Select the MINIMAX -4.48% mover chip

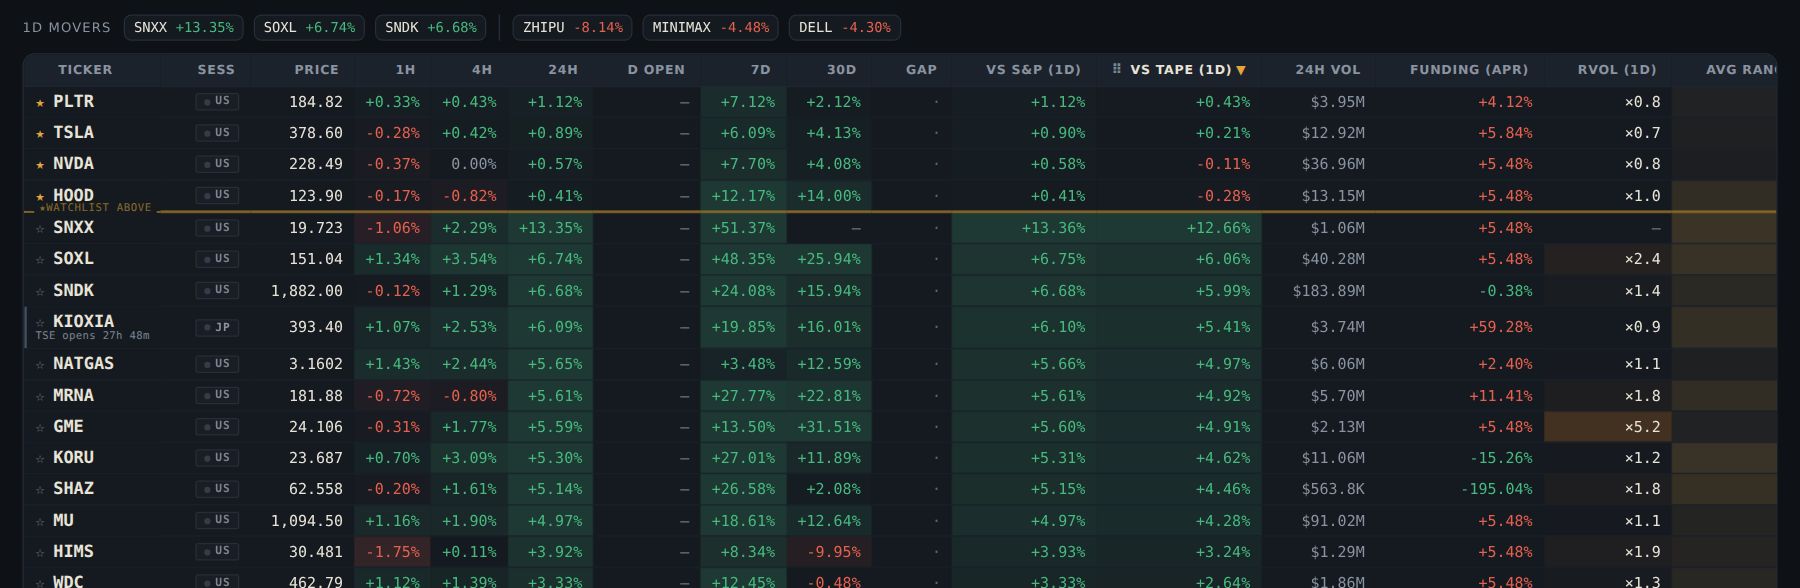coord(711,28)
